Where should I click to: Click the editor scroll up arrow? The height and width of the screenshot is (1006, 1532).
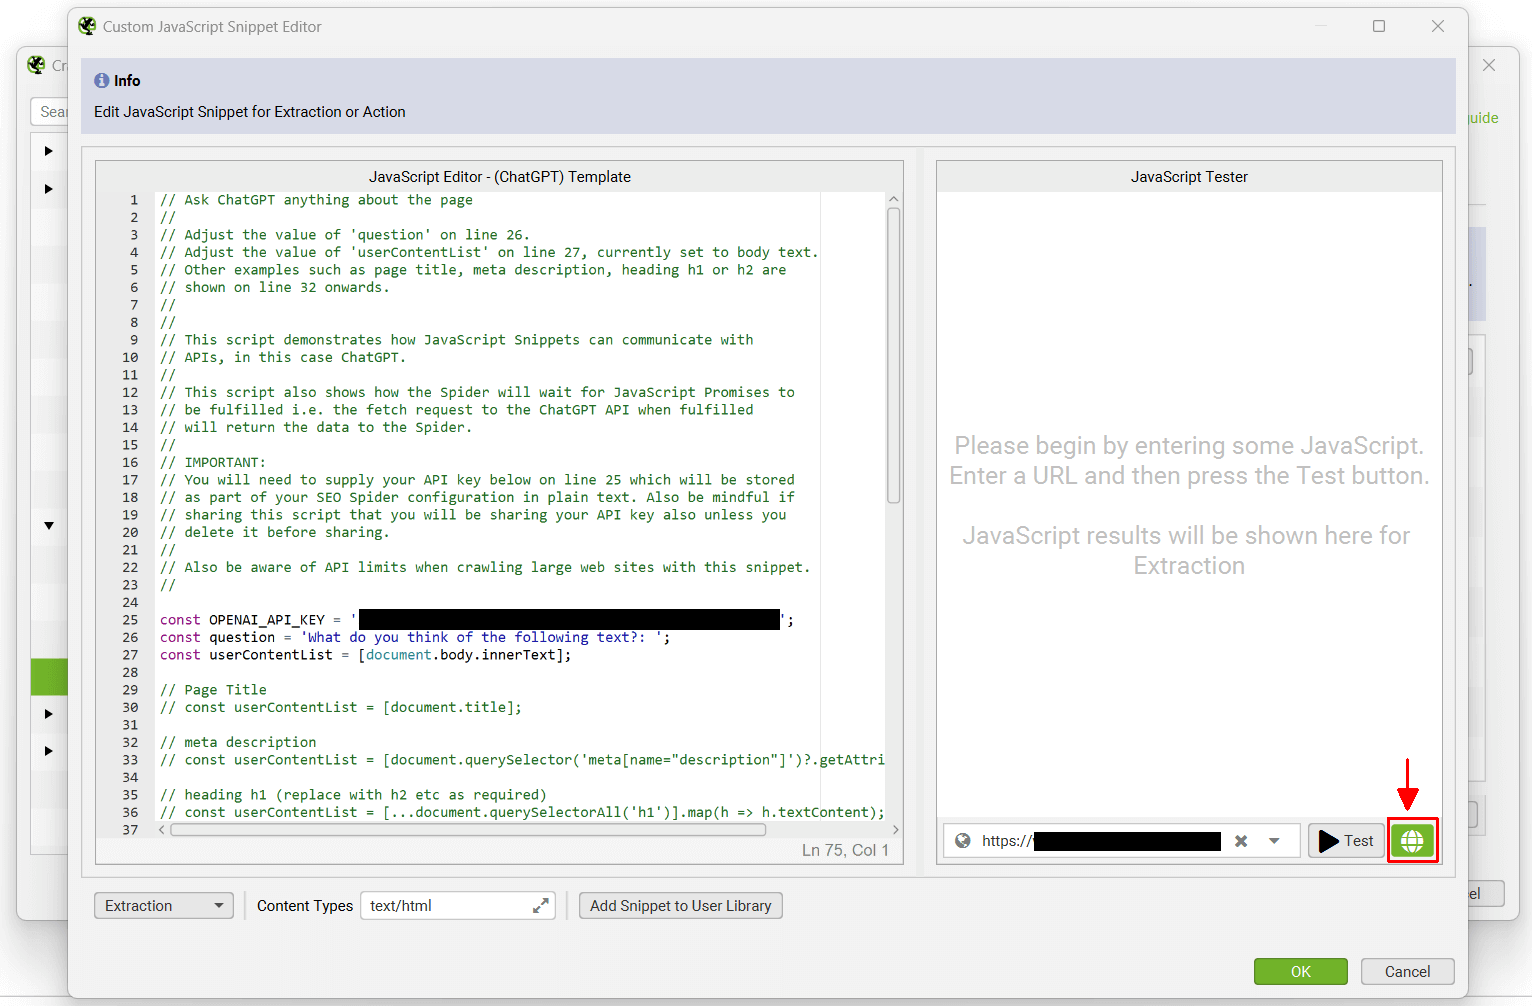[894, 199]
